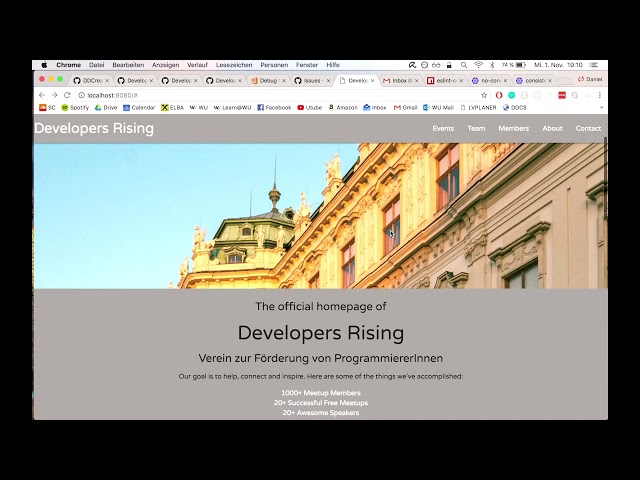Open the Calendar bookmark
The height and width of the screenshot is (480, 640).
tap(139, 107)
